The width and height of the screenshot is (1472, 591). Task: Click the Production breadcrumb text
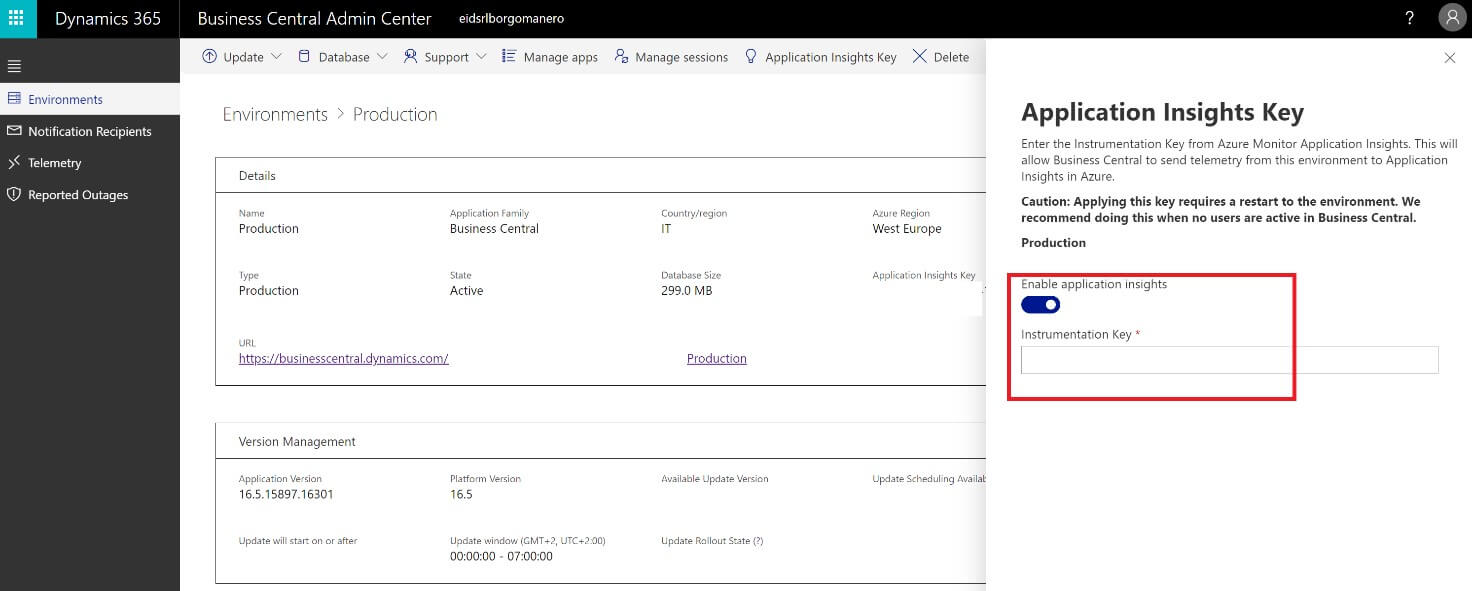point(395,114)
